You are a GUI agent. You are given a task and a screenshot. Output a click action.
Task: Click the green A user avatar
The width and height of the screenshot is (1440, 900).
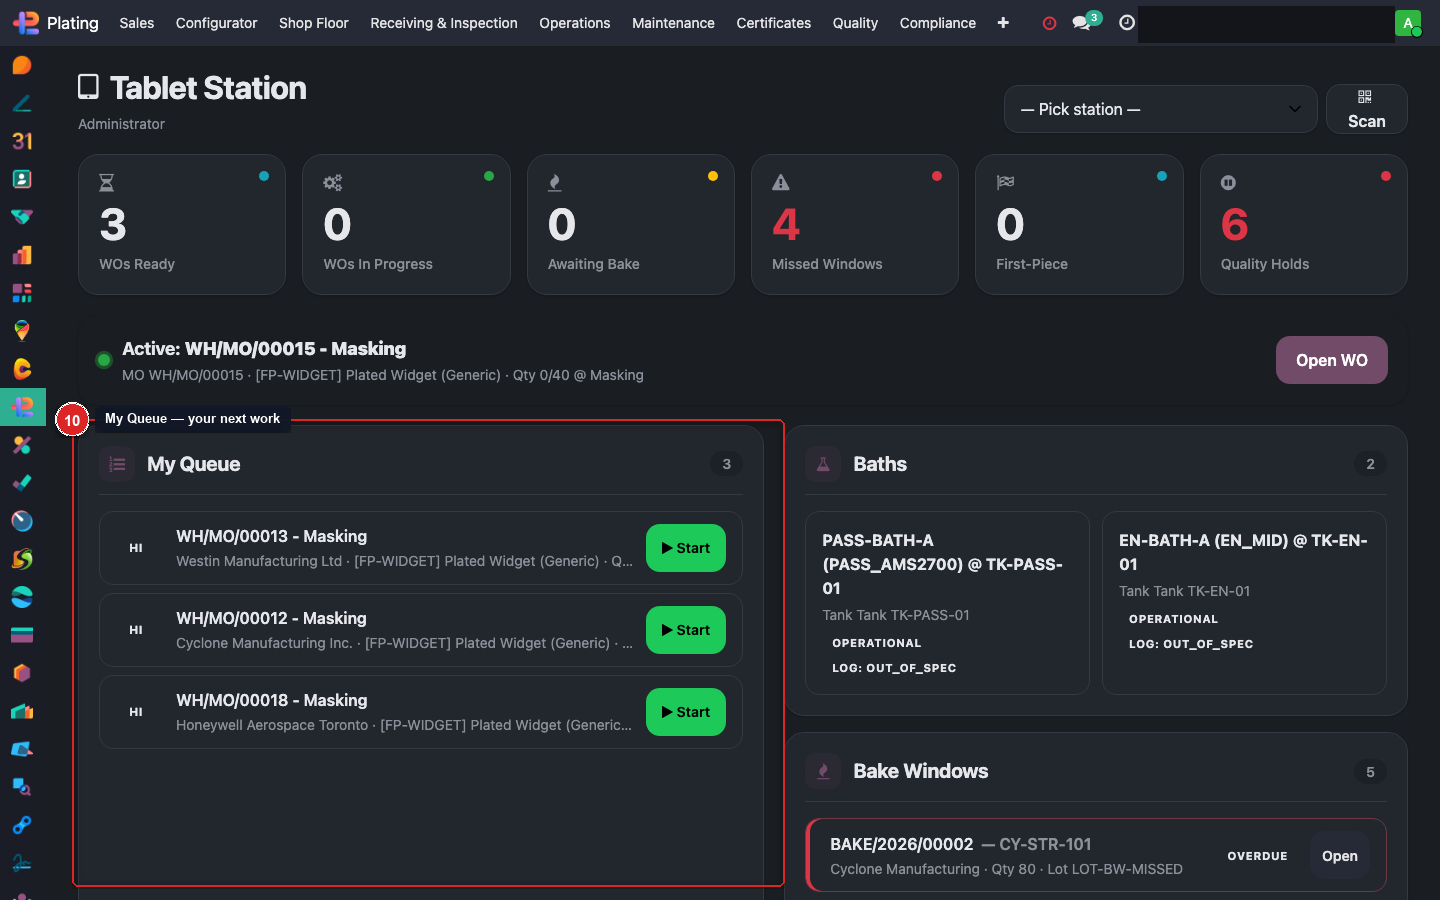pyautogui.click(x=1408, y=22)
